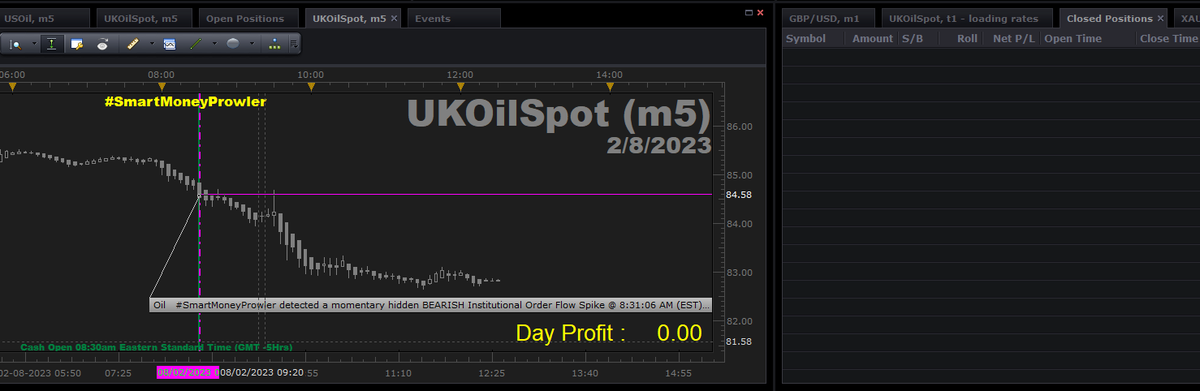Click the 83.00 price axis label
Viewport: 1200px width, 391px height.
(x=740, y=272)
